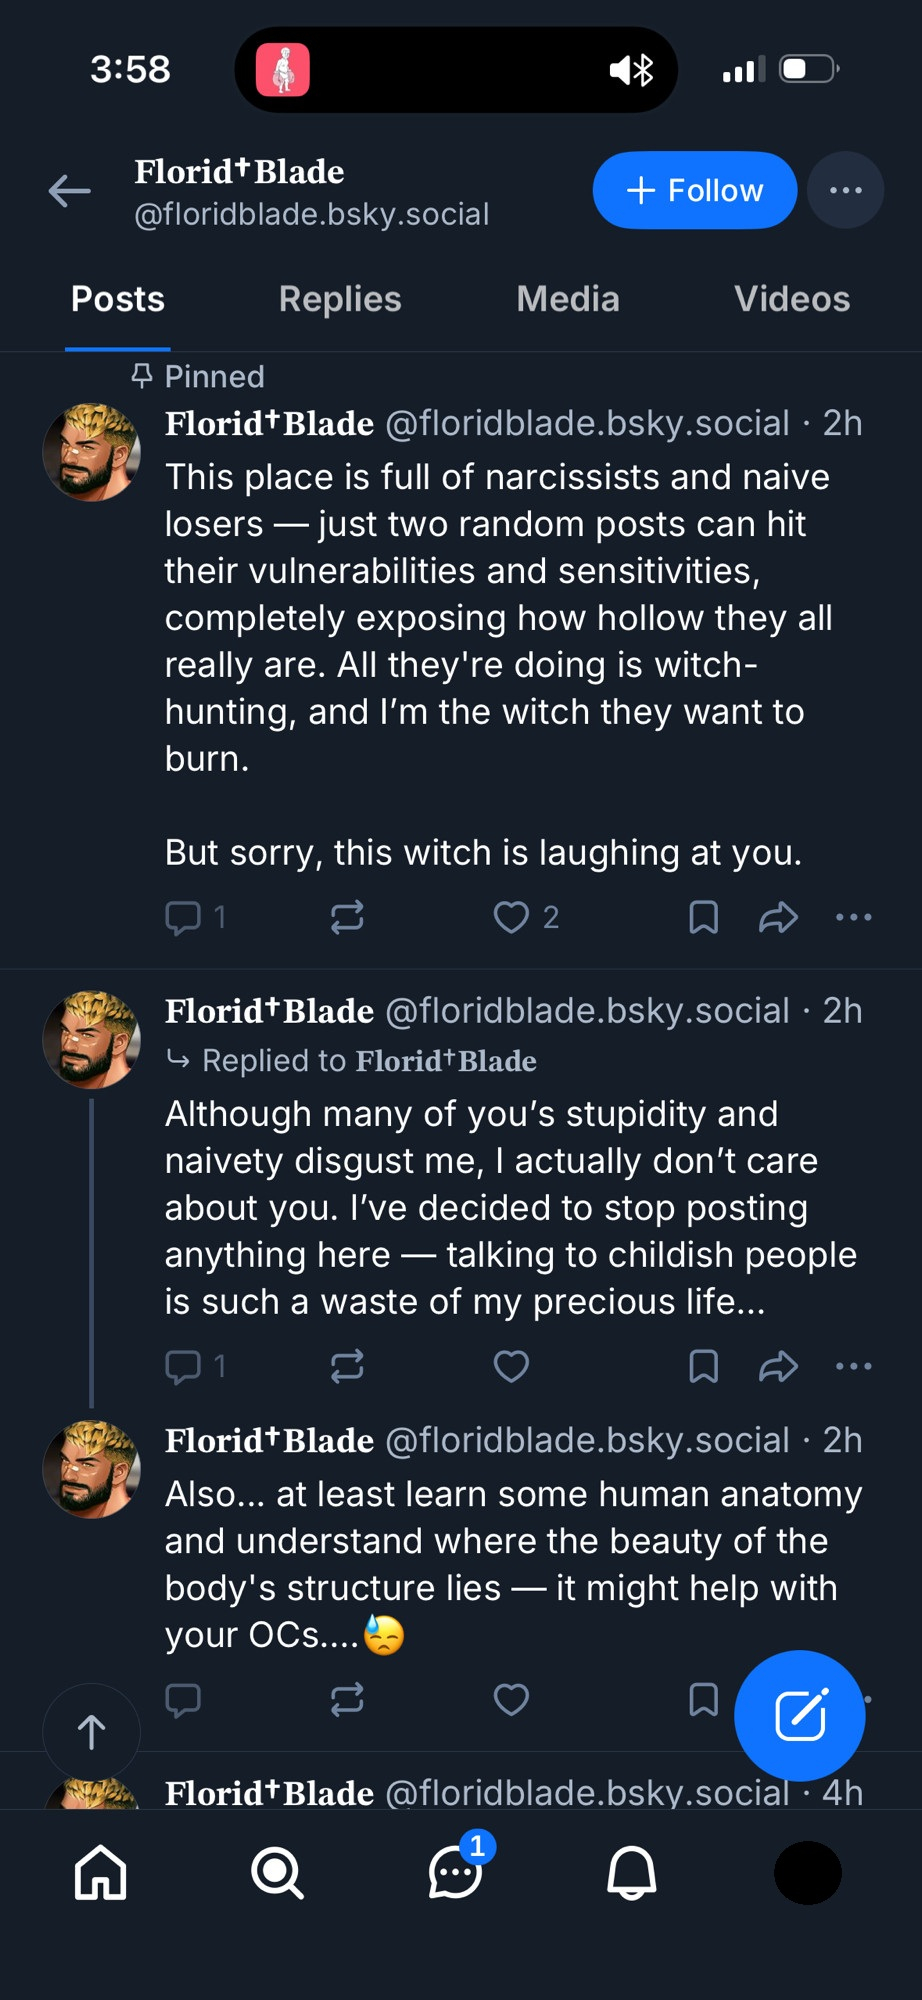The image size is (922, 2000).
Task: Reply to the 'stop posting' post
Action: pyautogui.click(x=183, y=1366)
